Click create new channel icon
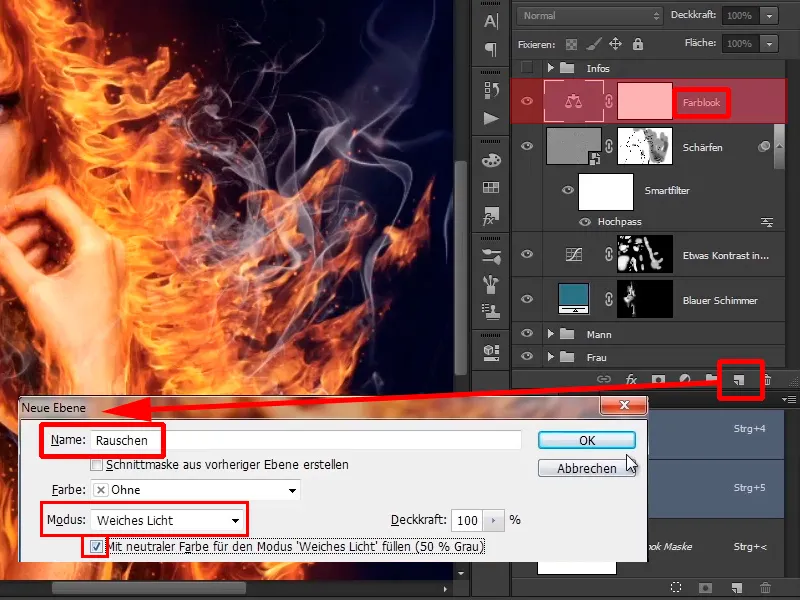The image size is (800, 600). coord(736,588)
